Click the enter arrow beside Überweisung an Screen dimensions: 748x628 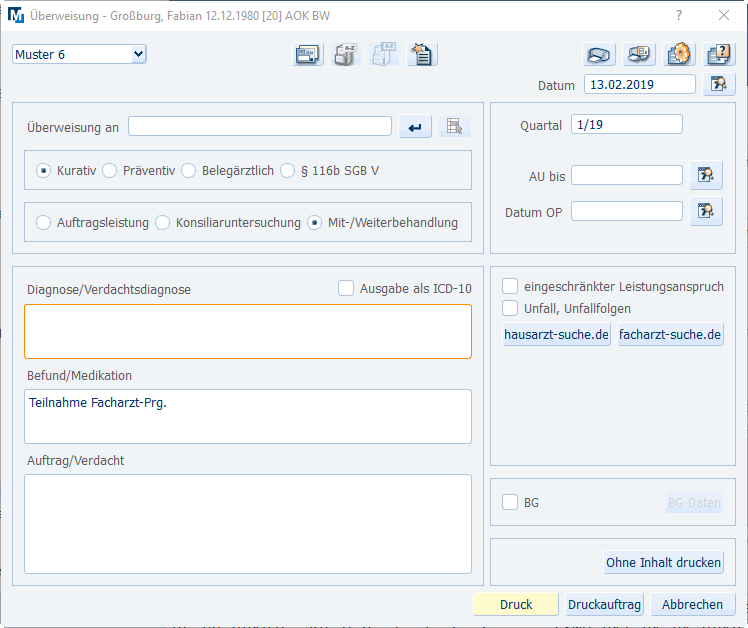coord(415,126)
